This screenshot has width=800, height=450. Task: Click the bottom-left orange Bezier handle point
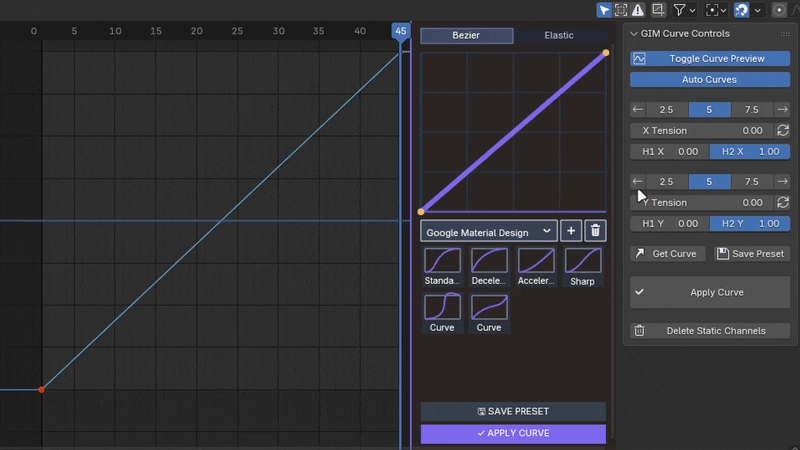point(421,212)
